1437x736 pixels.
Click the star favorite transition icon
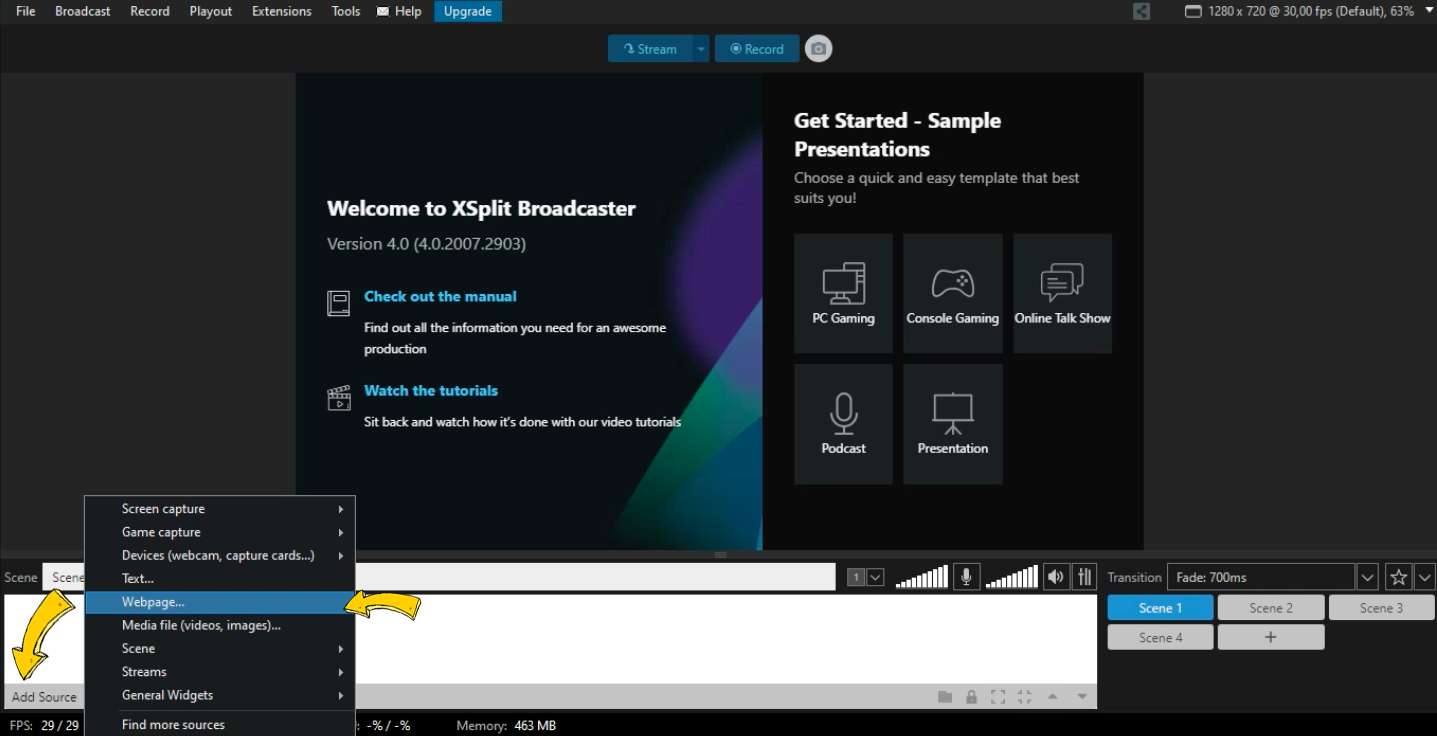1398,577
